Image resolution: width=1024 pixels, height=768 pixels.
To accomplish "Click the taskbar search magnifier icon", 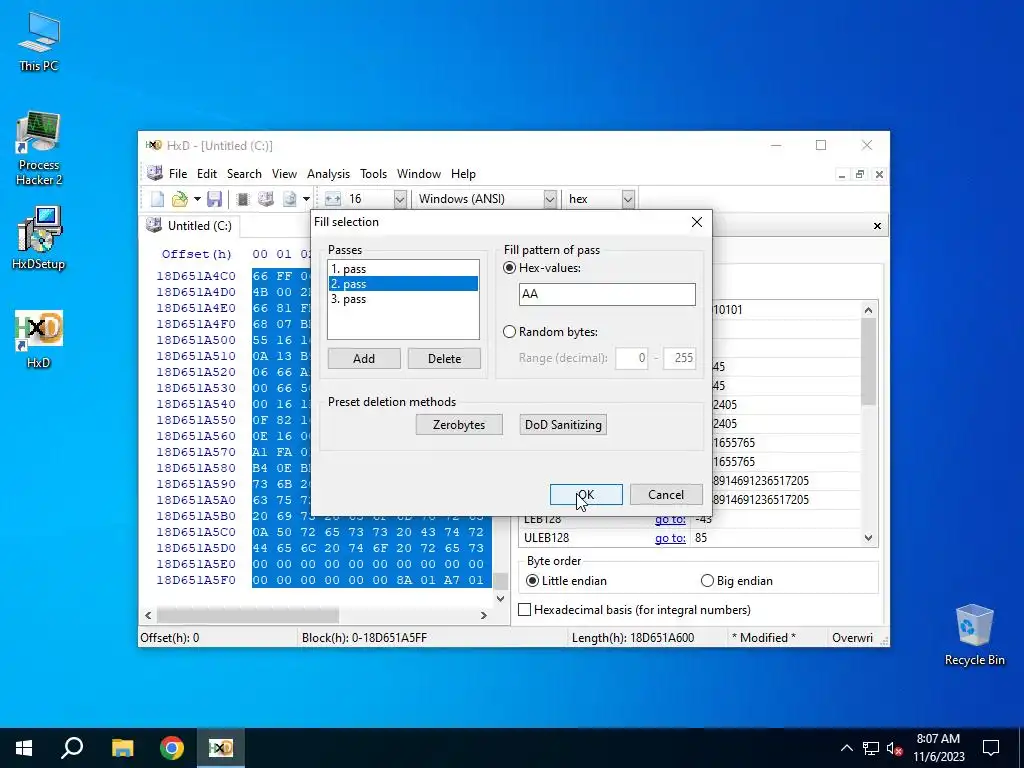I will click(72, 748).
